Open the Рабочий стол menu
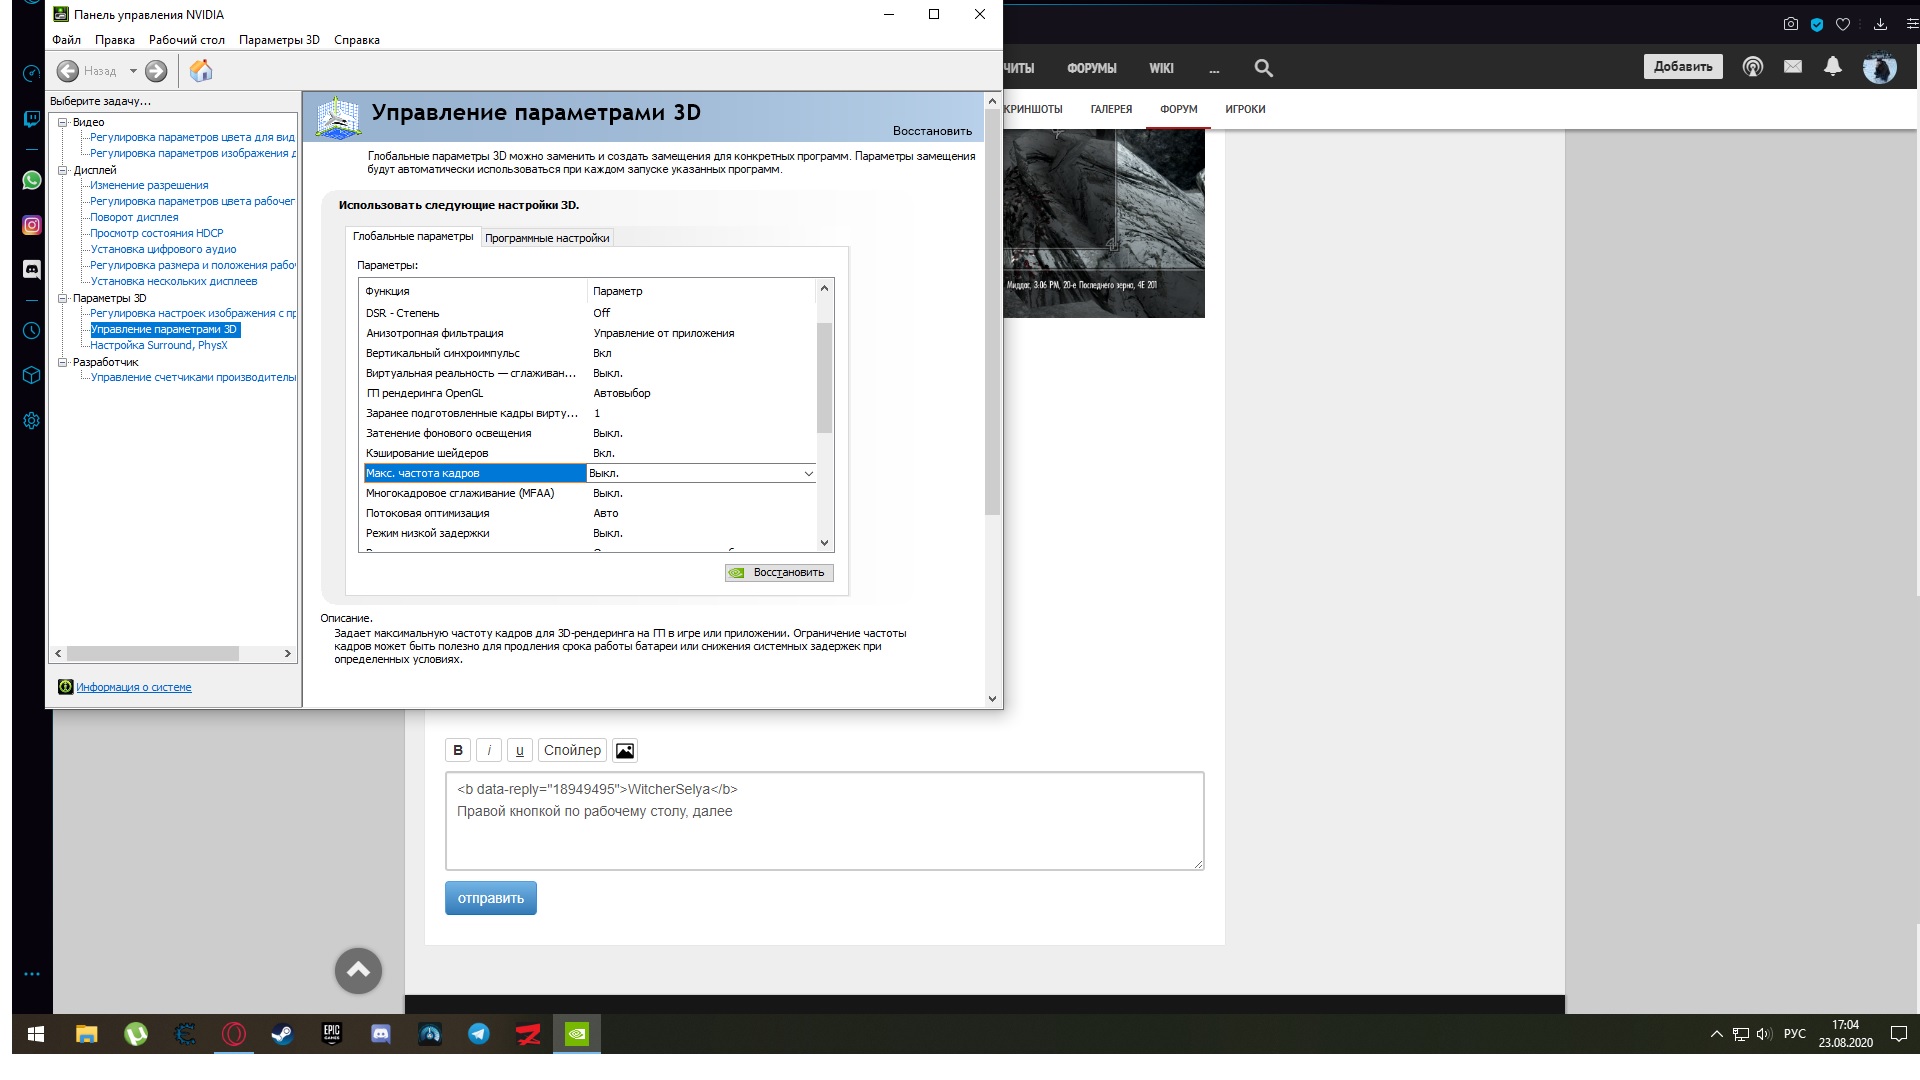Screen dimensions: 1920x1080 186,40
